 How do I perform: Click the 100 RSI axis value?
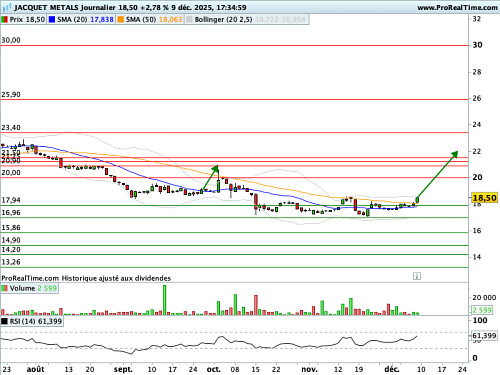(x=480, y=321)
